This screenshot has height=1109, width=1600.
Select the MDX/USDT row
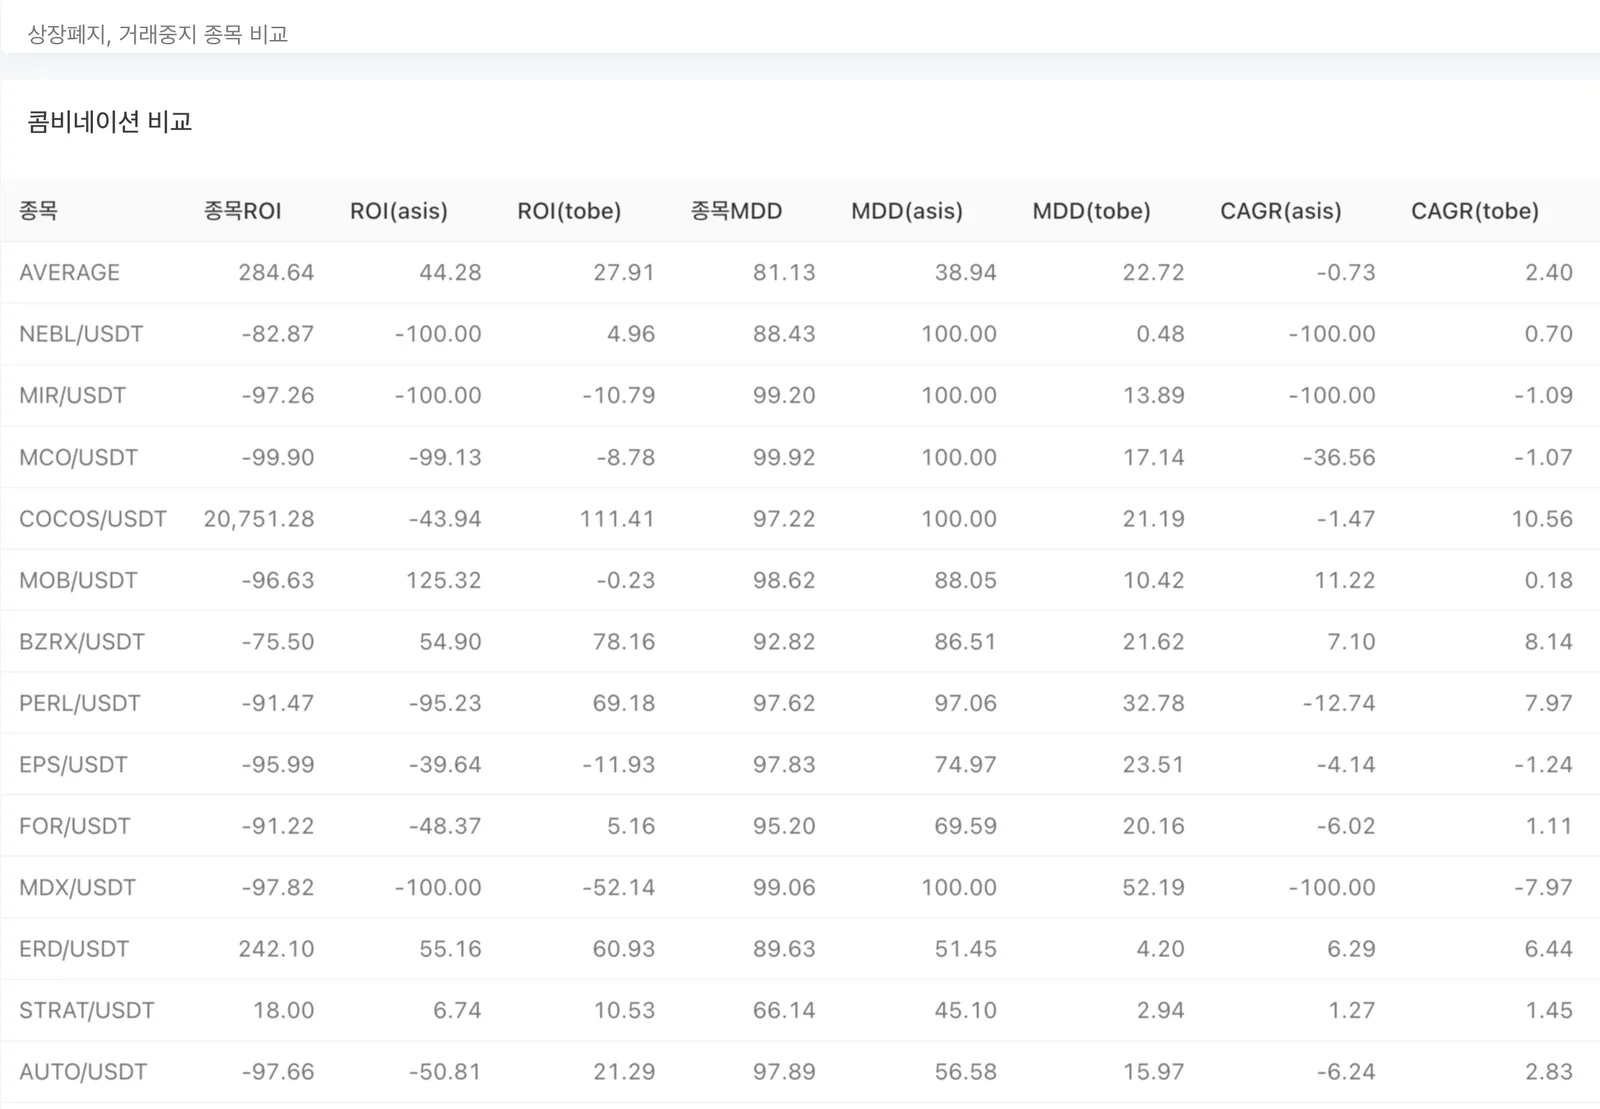pyautogui.click(x=800, y=887)
